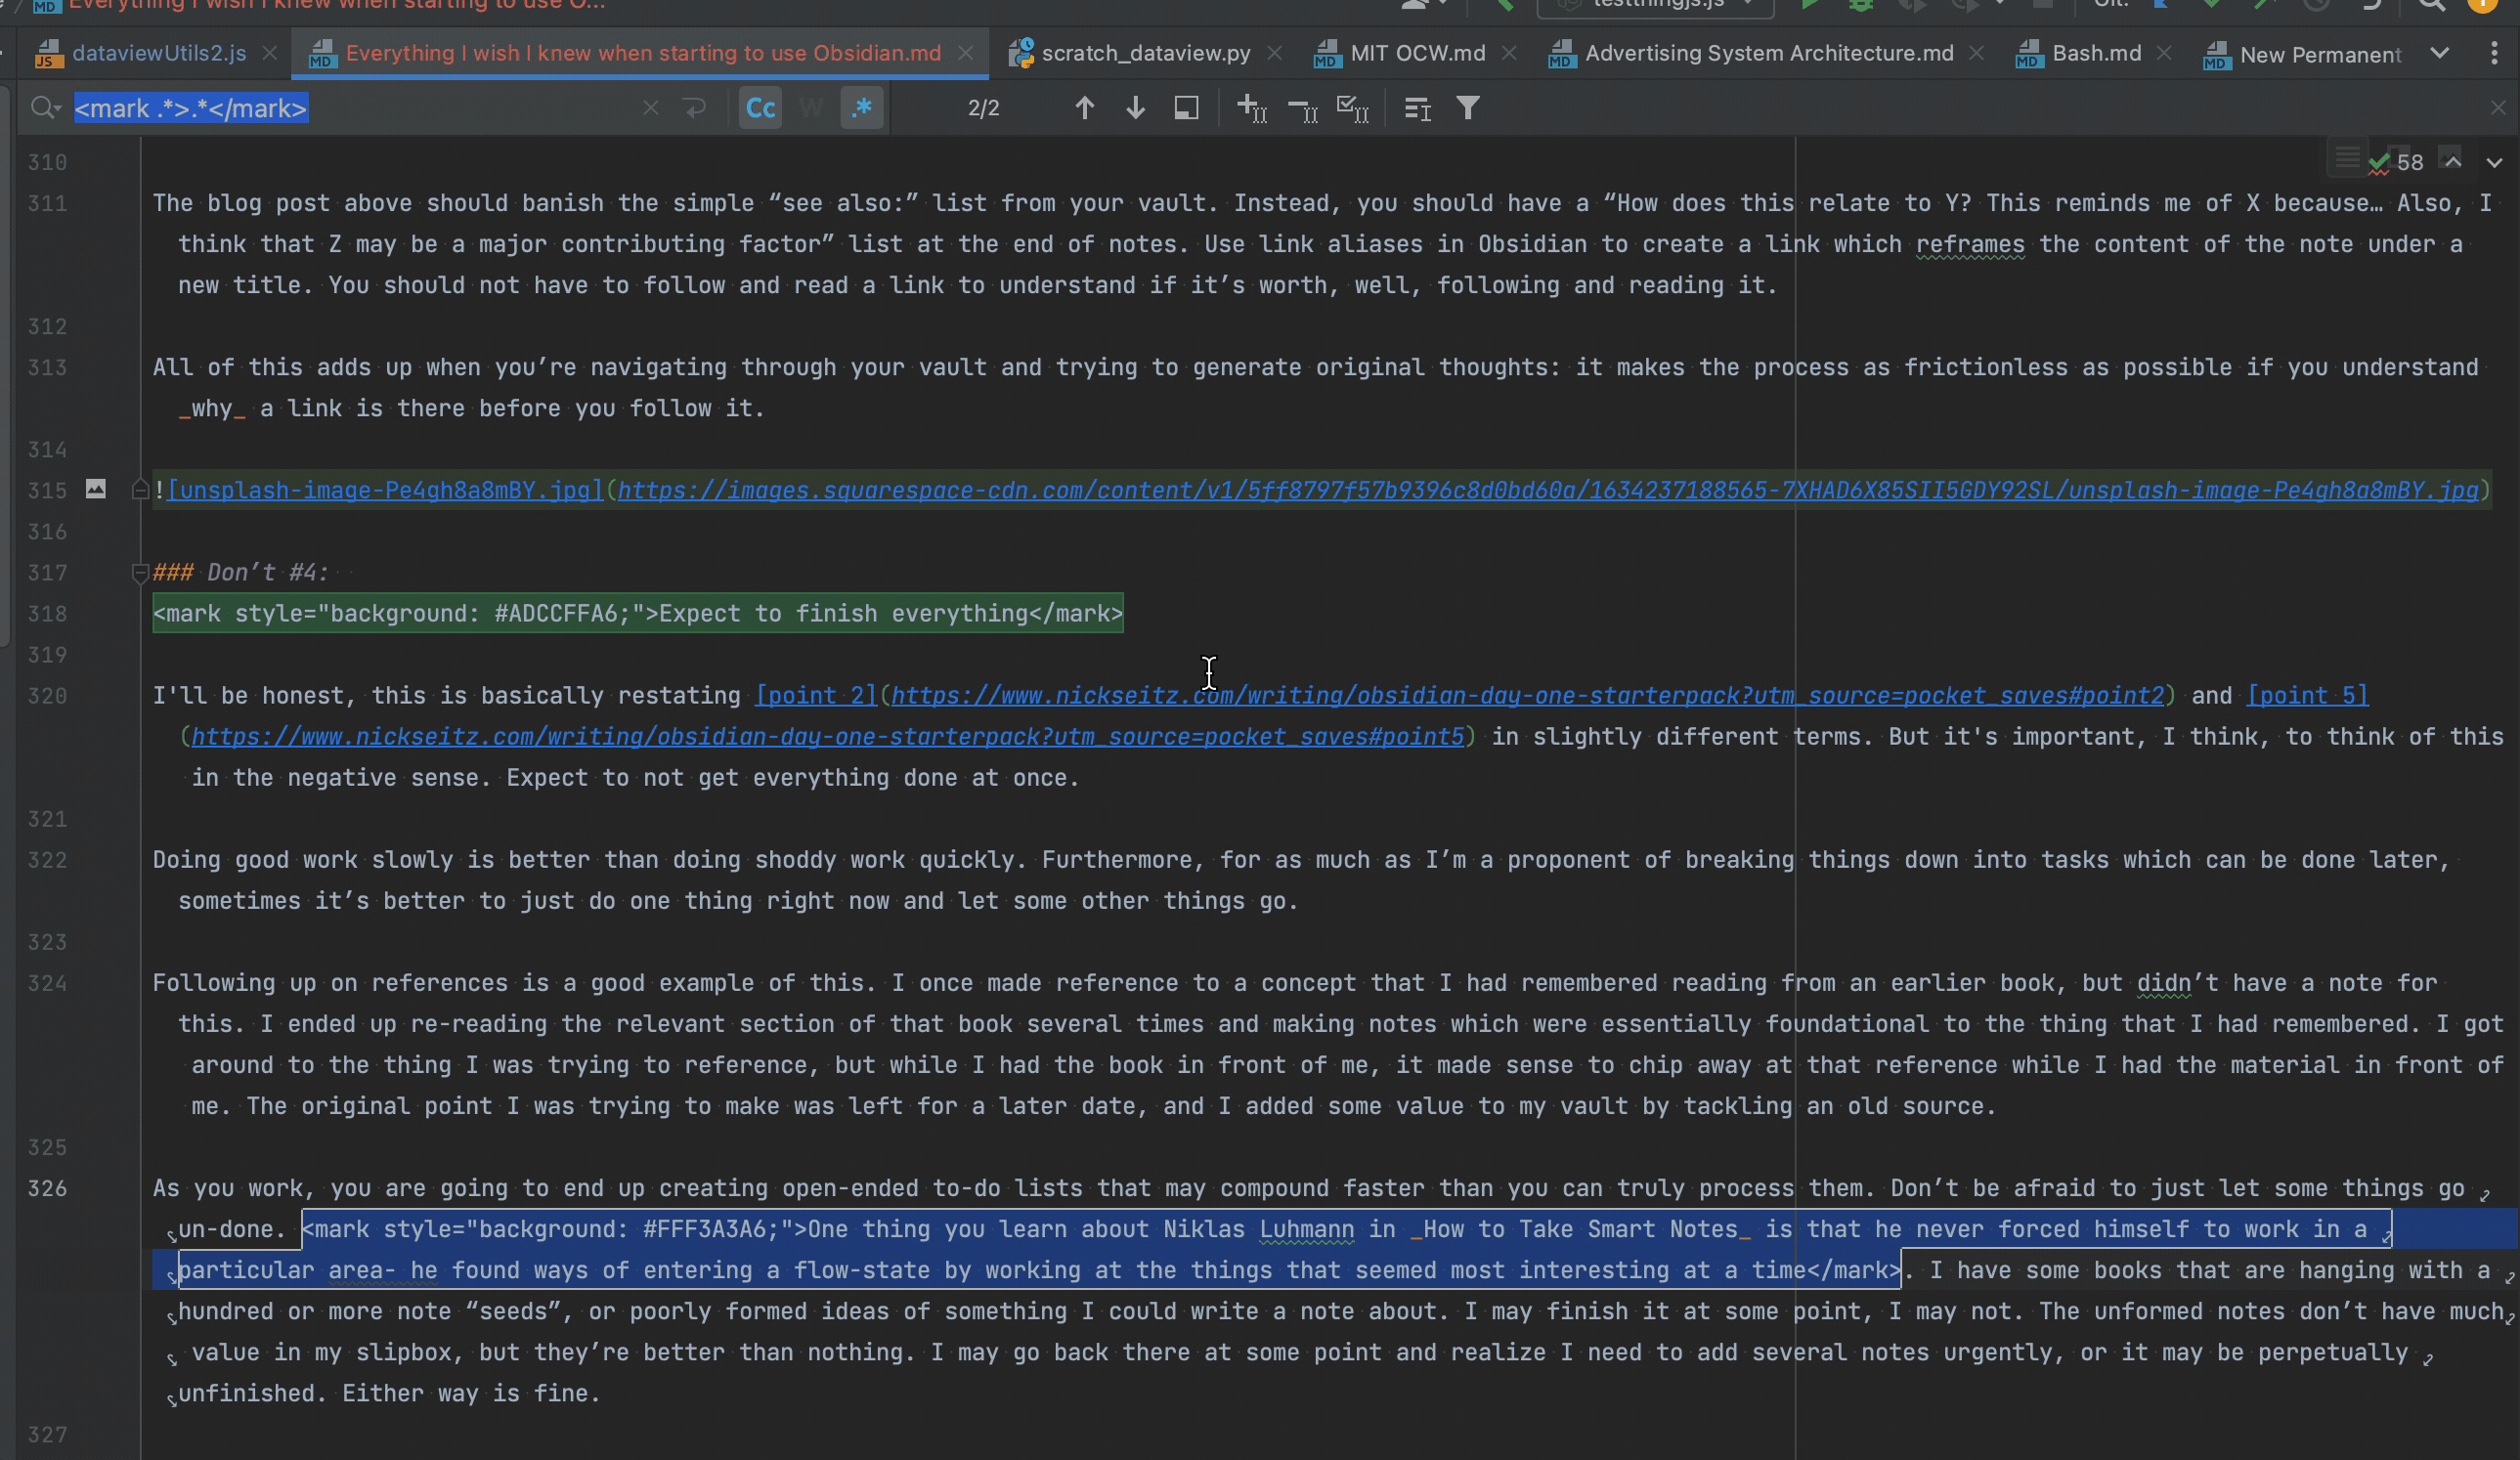2520x1460 pixels.
Task: Clear the search field text
Action: click(x=651, y=108)
